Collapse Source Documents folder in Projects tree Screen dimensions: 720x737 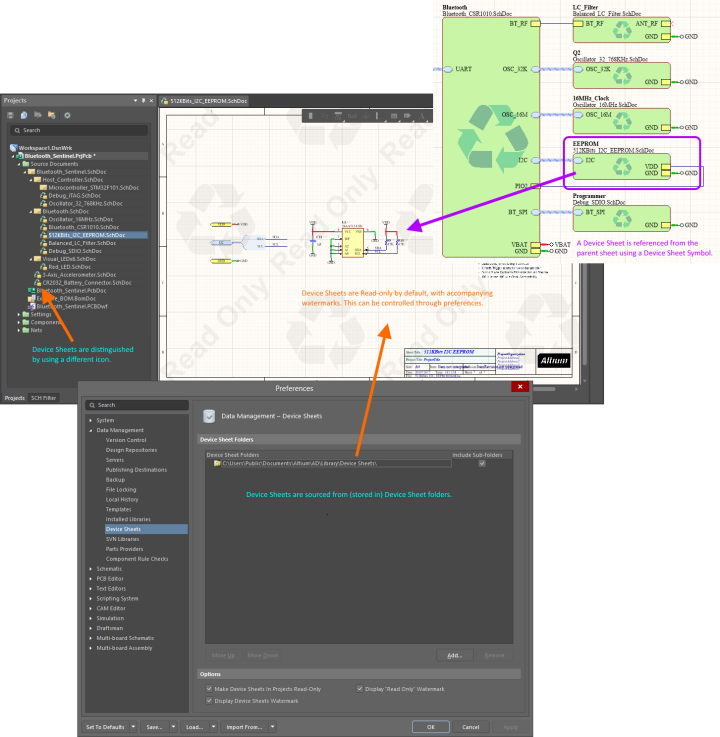[19, 164]
